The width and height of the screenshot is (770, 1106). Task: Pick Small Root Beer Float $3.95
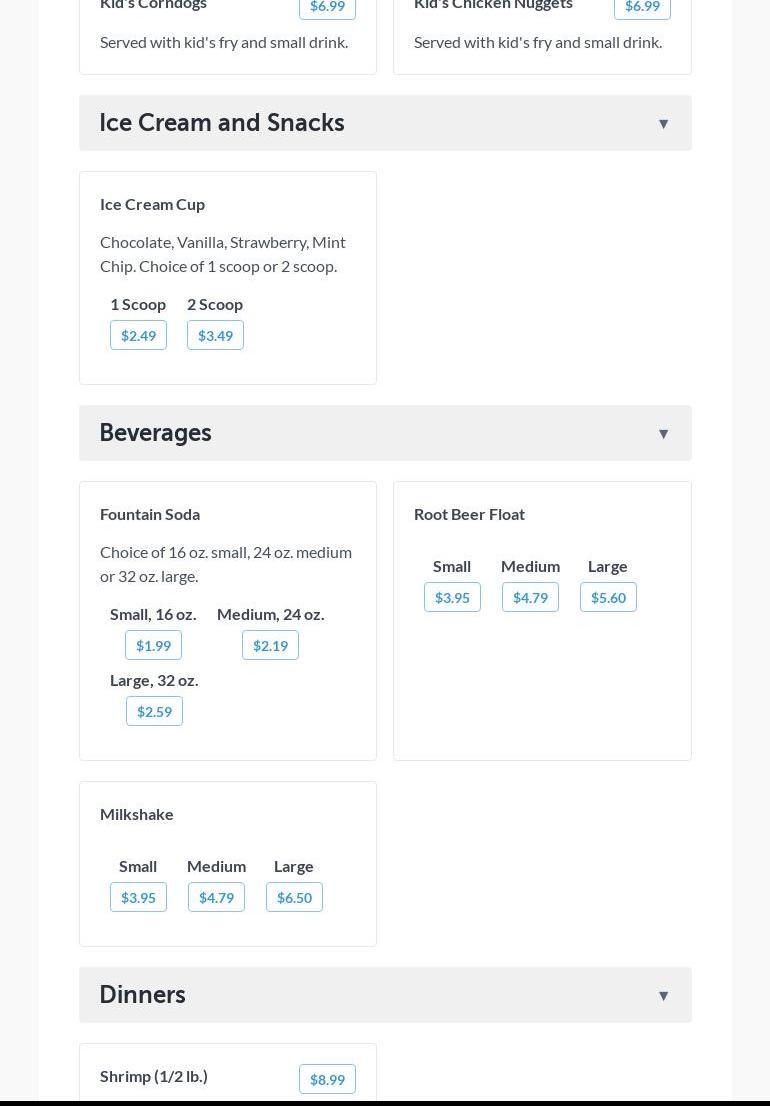[x=452, y=597]
